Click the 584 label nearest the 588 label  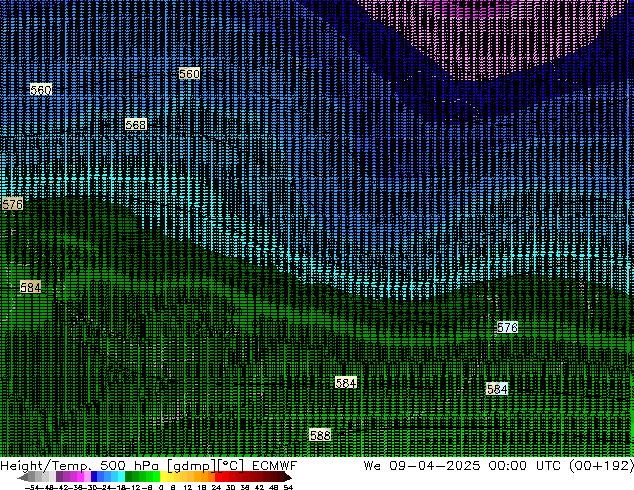click(346, 382)
